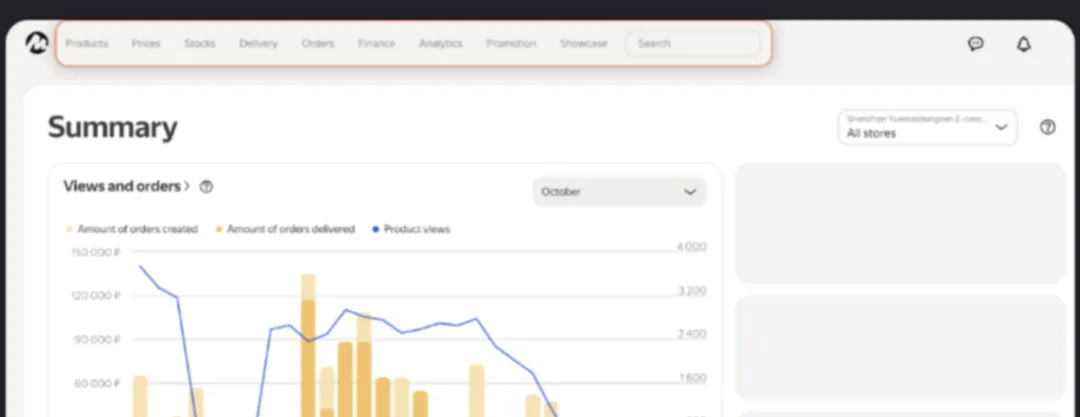Click the Search input field
The image size is (1080, 417).
point(693,44)
